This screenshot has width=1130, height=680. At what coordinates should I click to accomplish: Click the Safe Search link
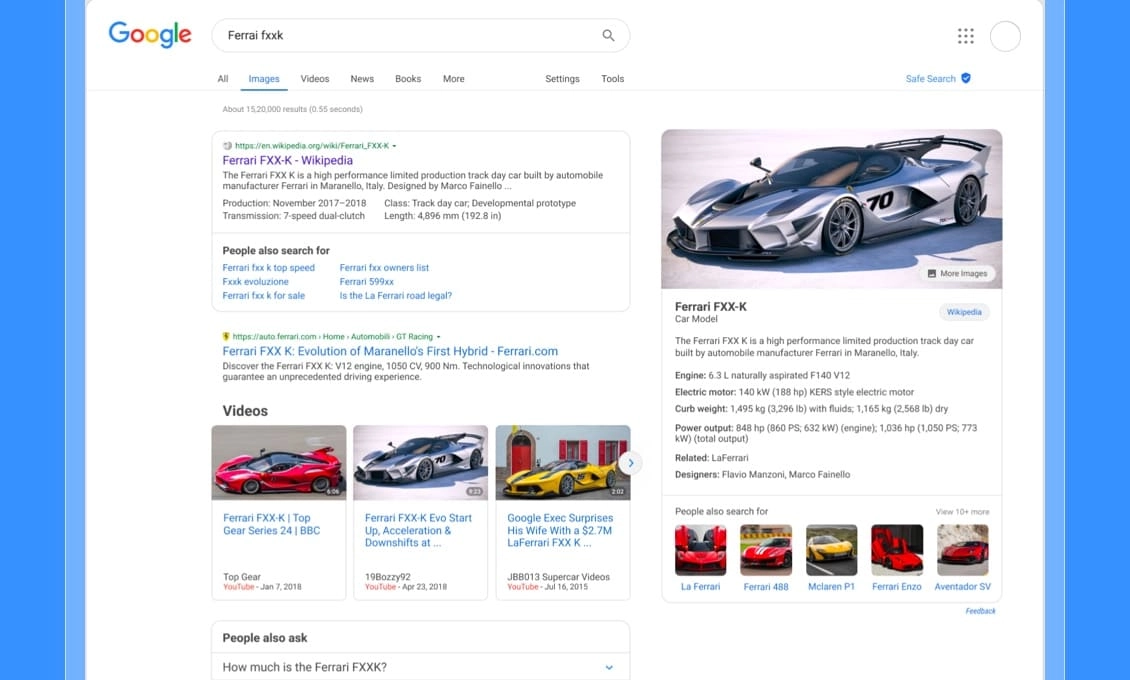(930, 79)
